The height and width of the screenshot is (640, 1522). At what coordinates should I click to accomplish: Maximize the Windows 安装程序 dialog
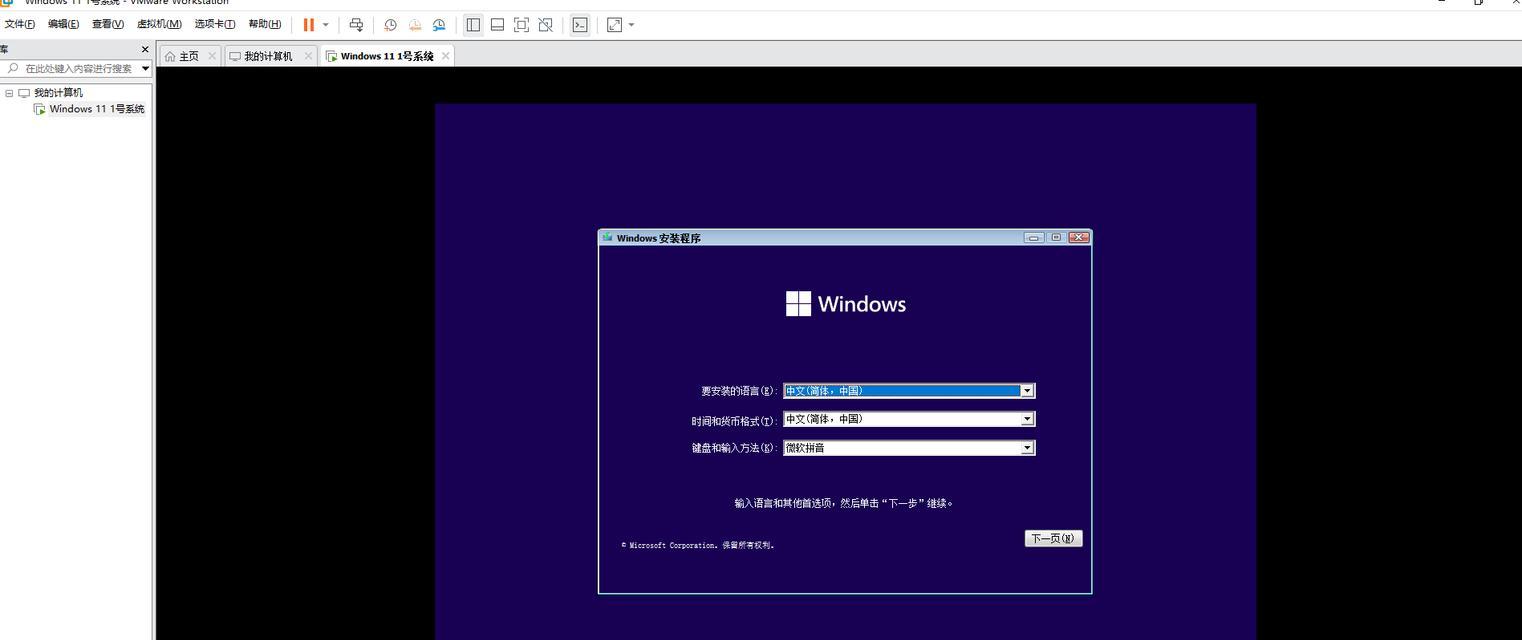[1056, 238]
